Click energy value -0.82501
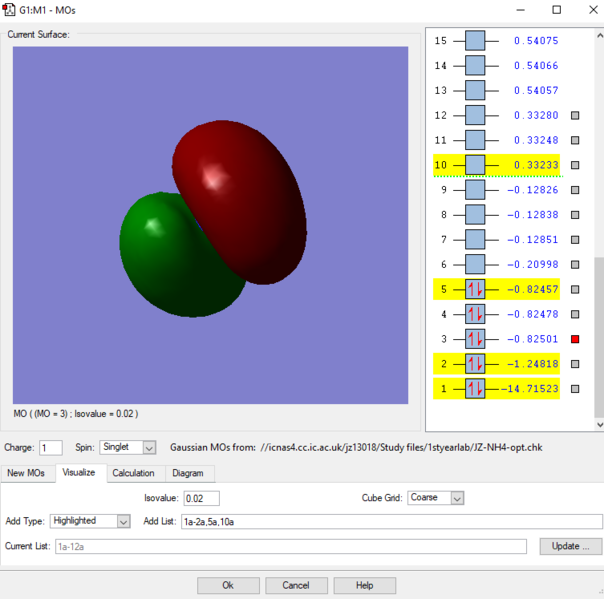This screenshot has width=604, height=599. pos(532,339)
